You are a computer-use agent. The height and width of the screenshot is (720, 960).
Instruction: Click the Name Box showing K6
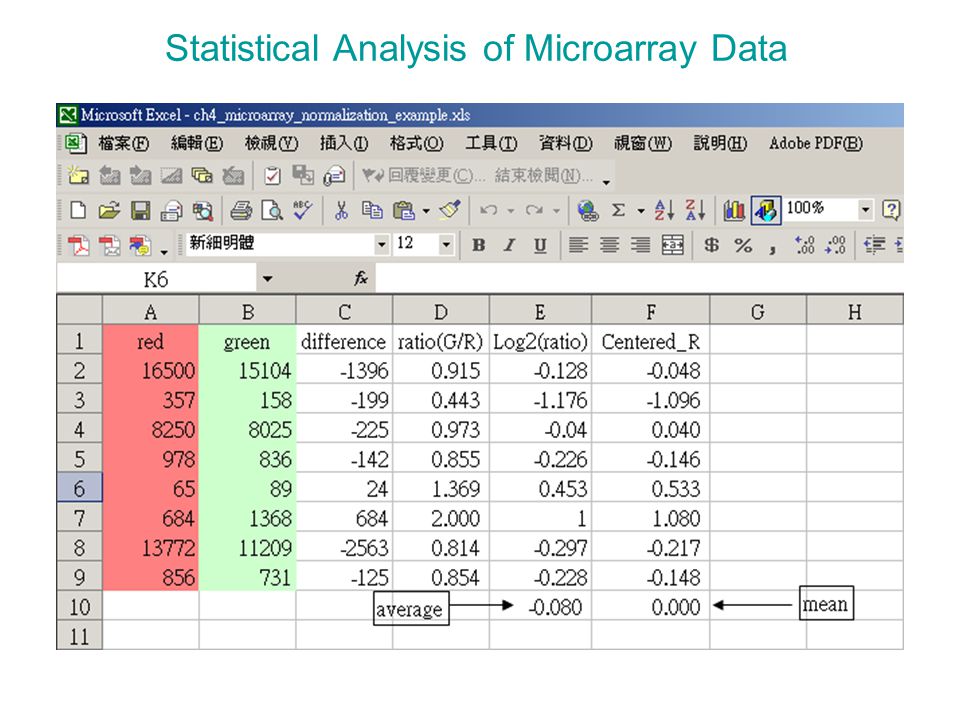click(x=157, y=279)
